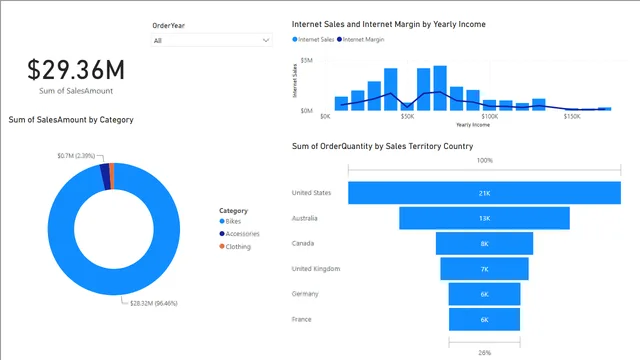Select the United Kingdom funnel bar

(484, 269)
